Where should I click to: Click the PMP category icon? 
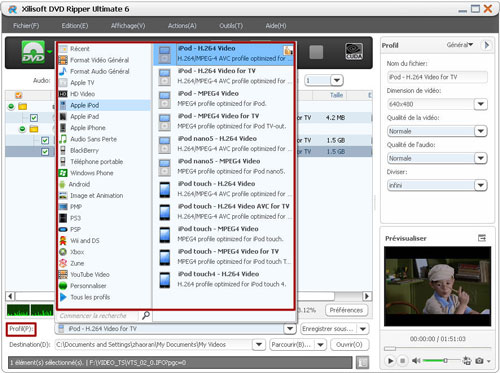63,207
